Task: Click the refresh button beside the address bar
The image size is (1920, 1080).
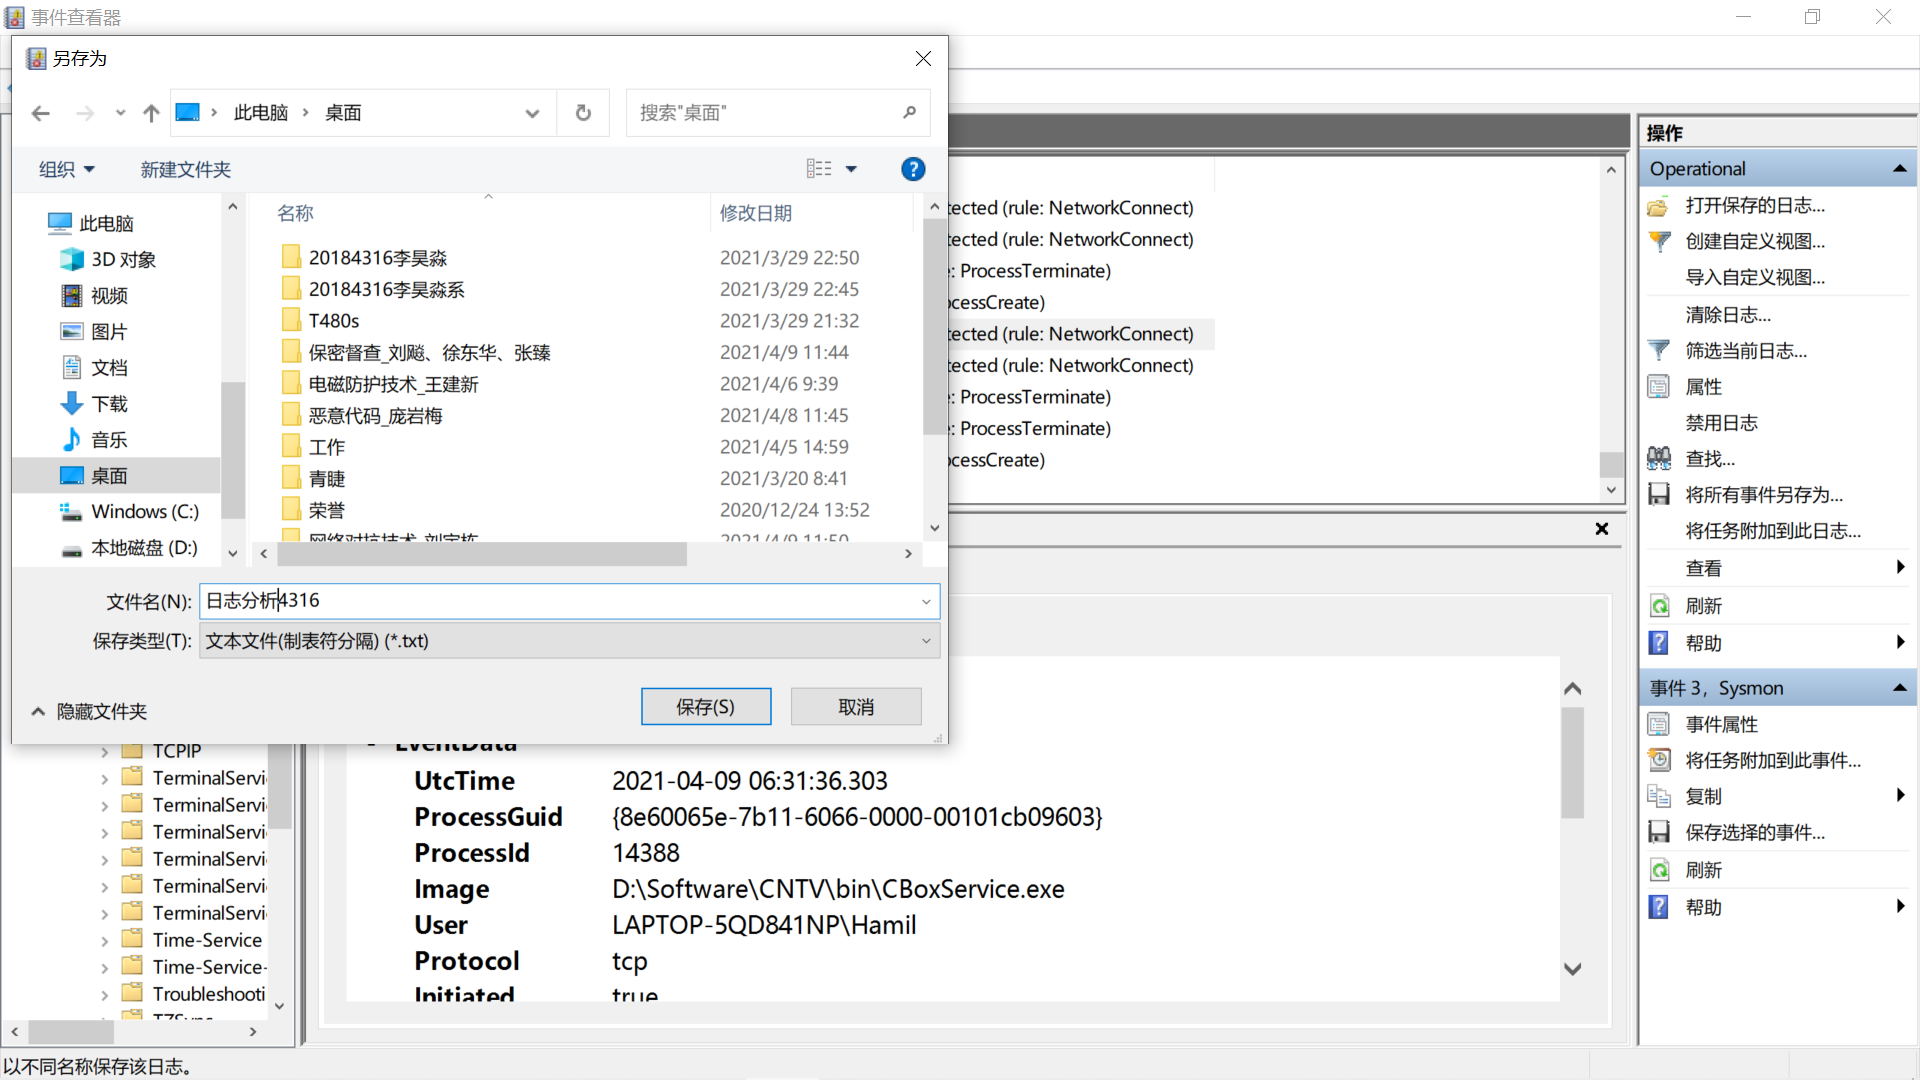Action: pos(583,113)
